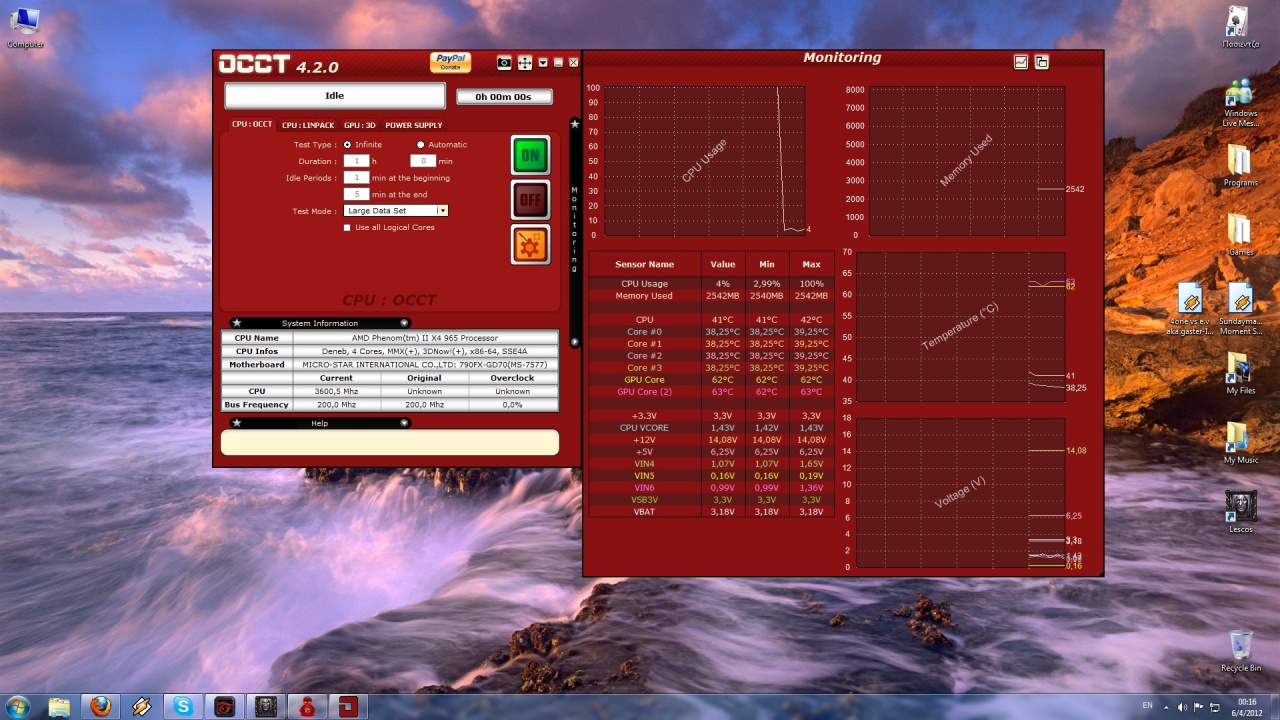The image size is (1280, 720).
Task: Open the Windows Start menu
Action: click(17, 707)
